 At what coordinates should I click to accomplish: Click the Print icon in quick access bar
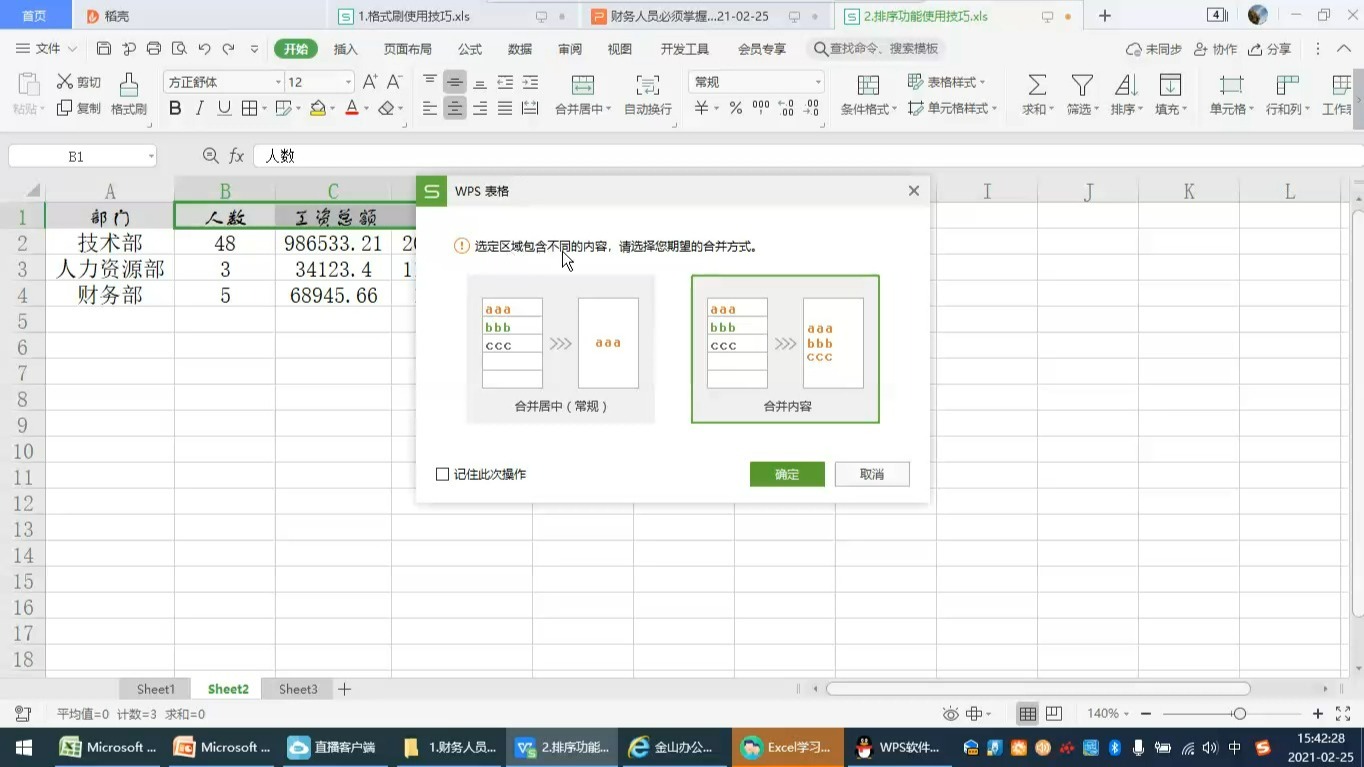154,48
